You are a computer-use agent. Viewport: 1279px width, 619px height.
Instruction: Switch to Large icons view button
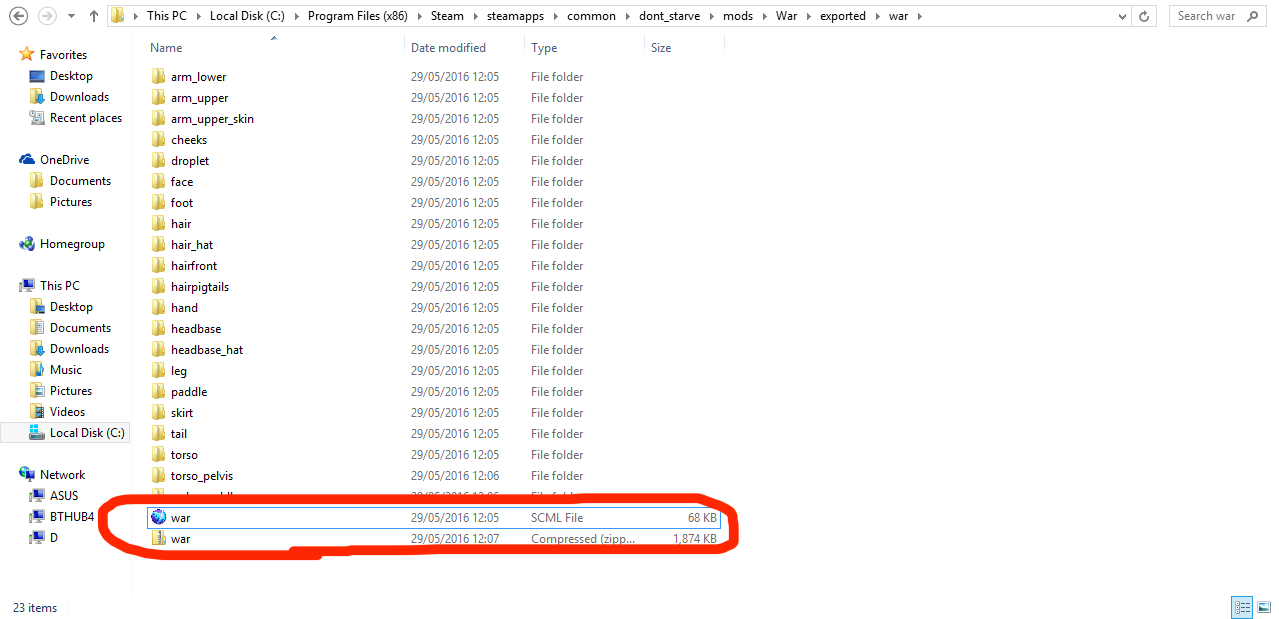pos(1263,607)
